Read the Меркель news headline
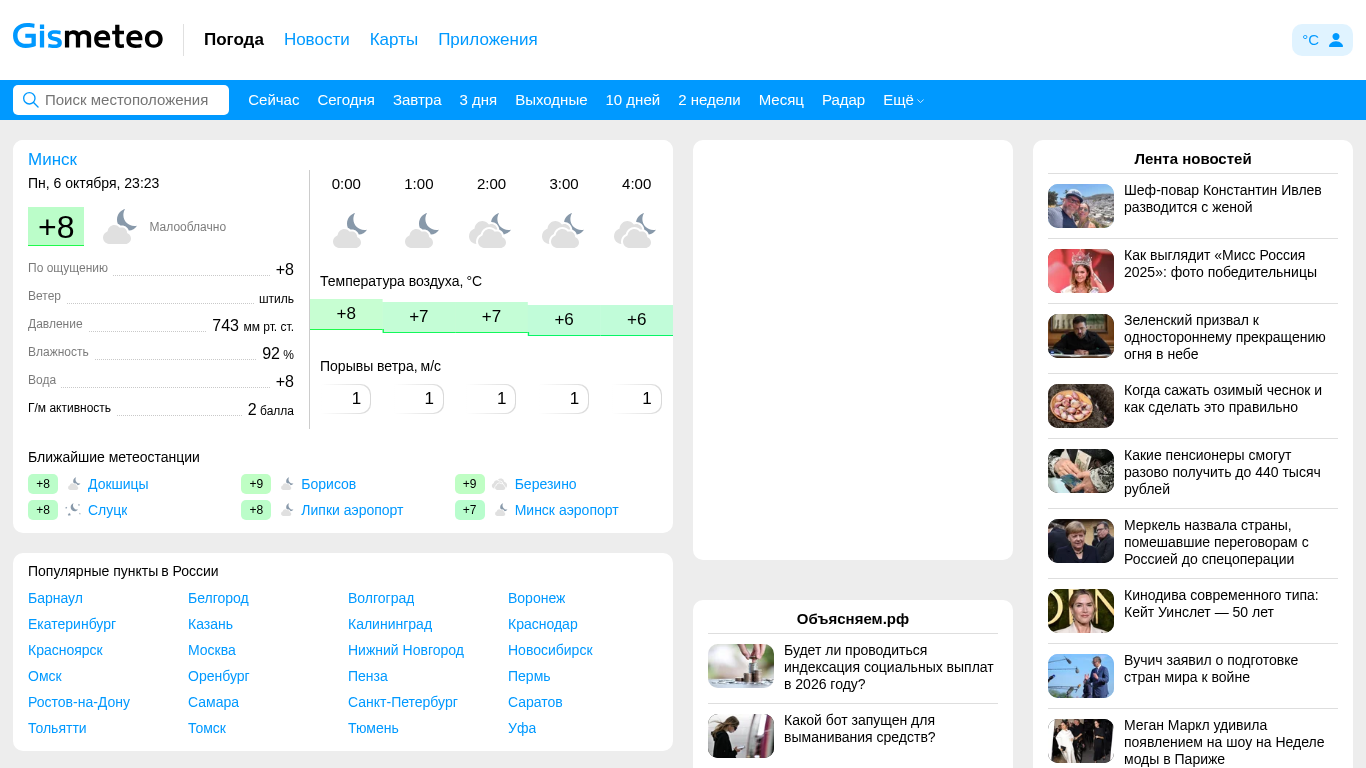The height and width of the screenshot is (768, 1366). point(1216,542)
